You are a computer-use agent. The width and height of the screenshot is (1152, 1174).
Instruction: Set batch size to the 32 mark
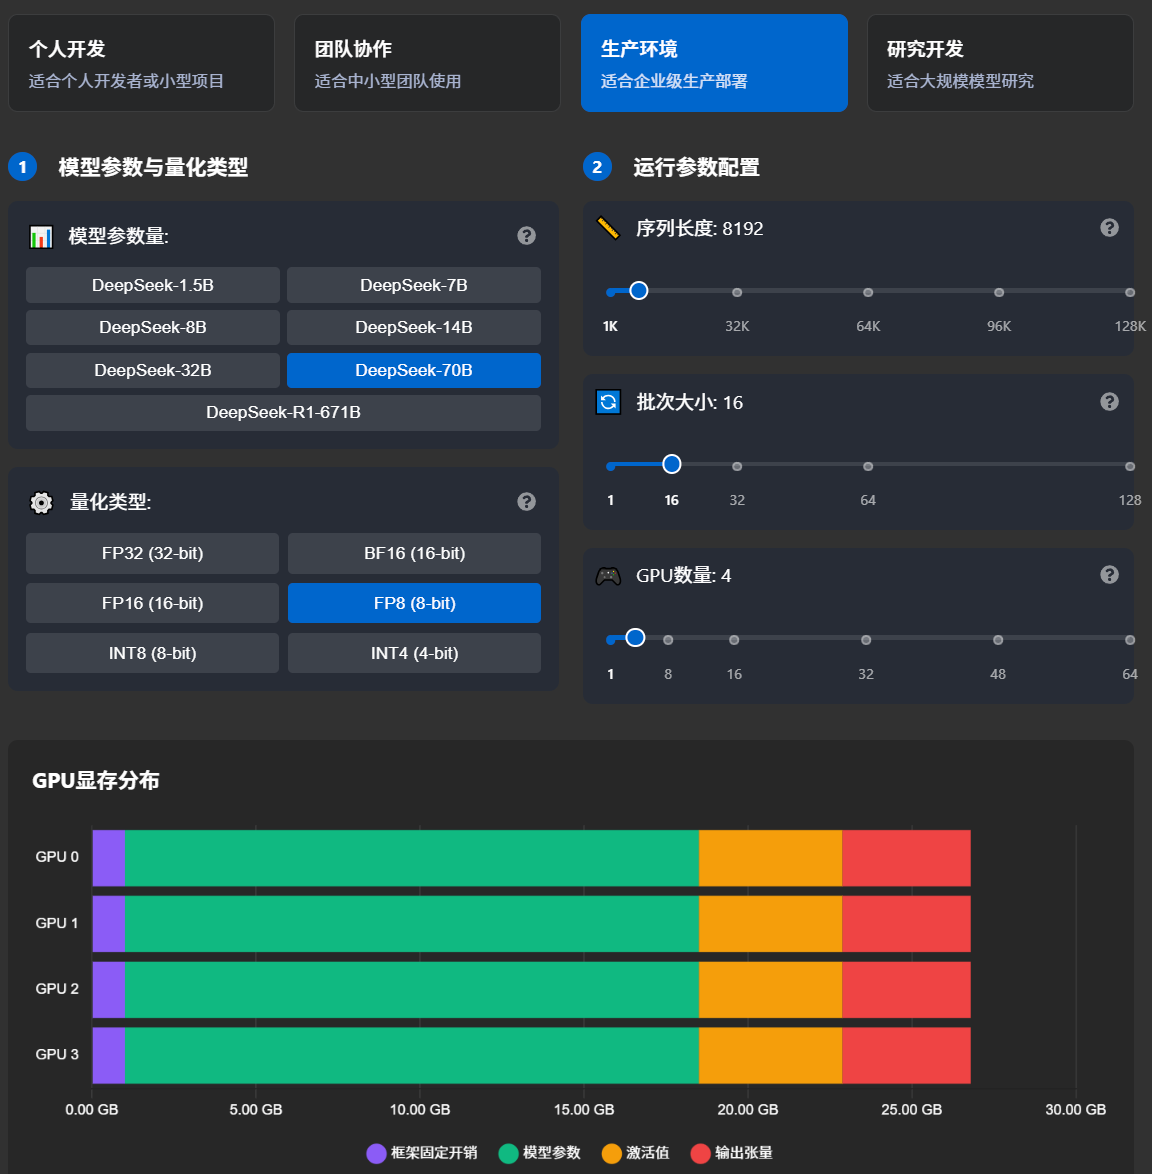[x=737, y=466]
